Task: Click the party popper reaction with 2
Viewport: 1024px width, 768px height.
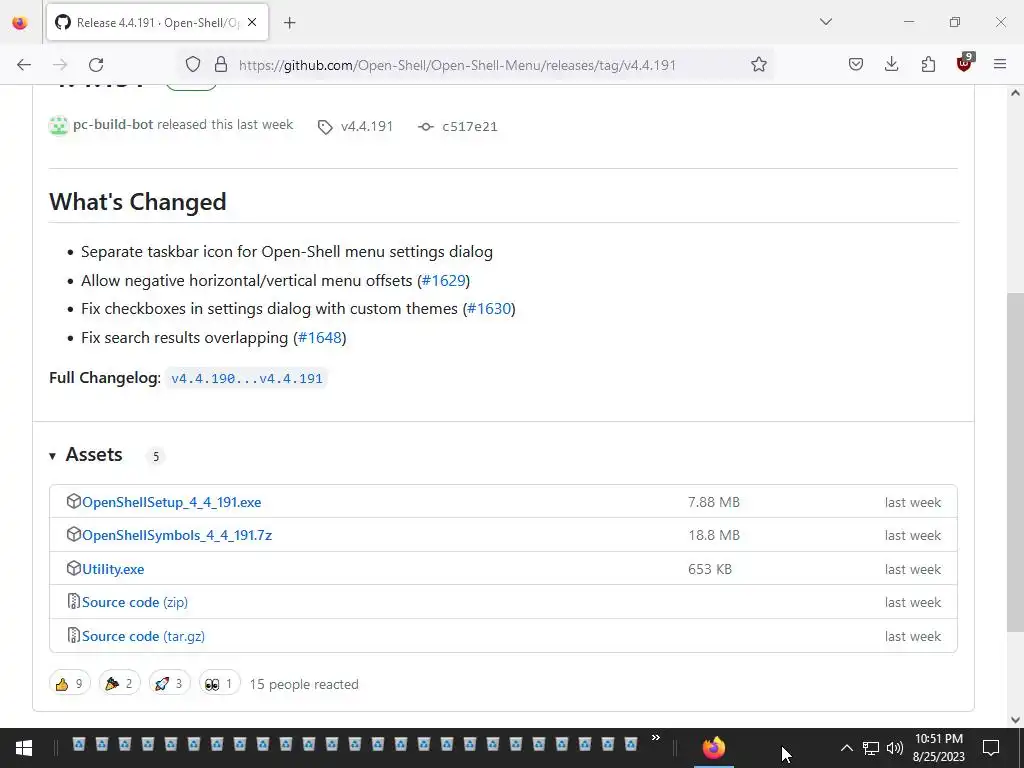Action: click(119, 684)
